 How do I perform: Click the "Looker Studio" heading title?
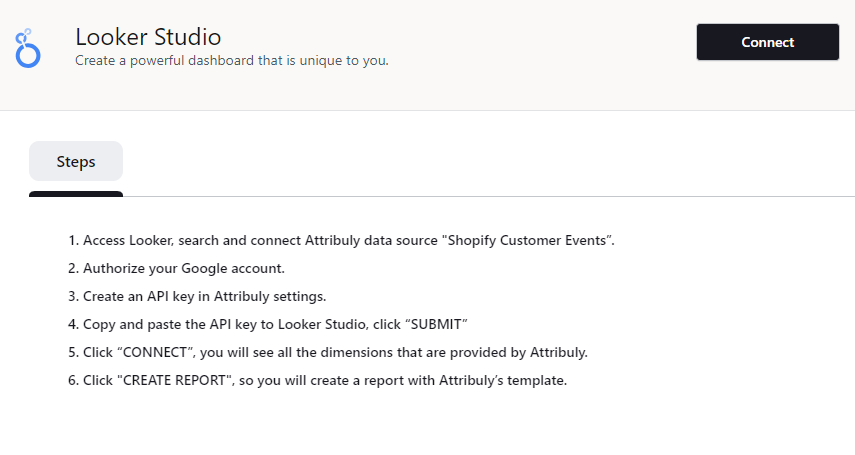(148, 37)
